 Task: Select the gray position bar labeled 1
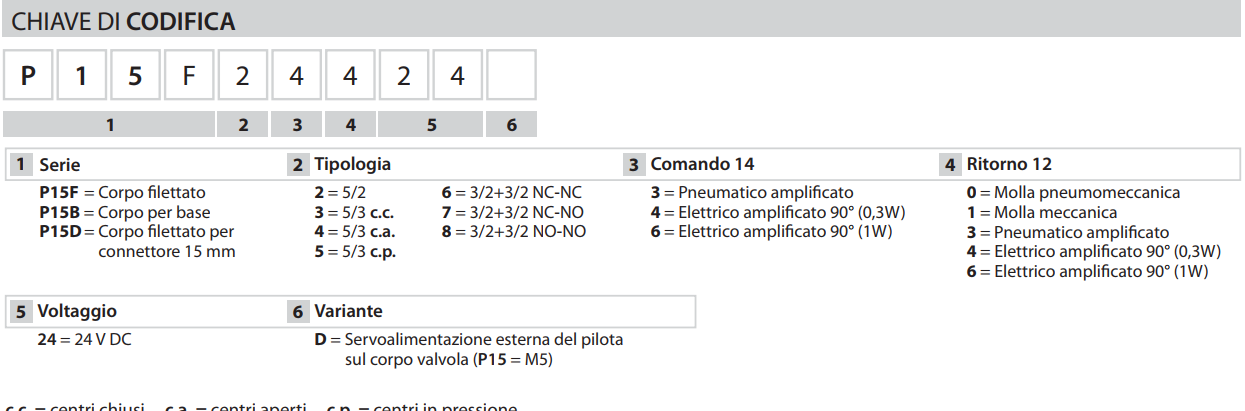109,124
